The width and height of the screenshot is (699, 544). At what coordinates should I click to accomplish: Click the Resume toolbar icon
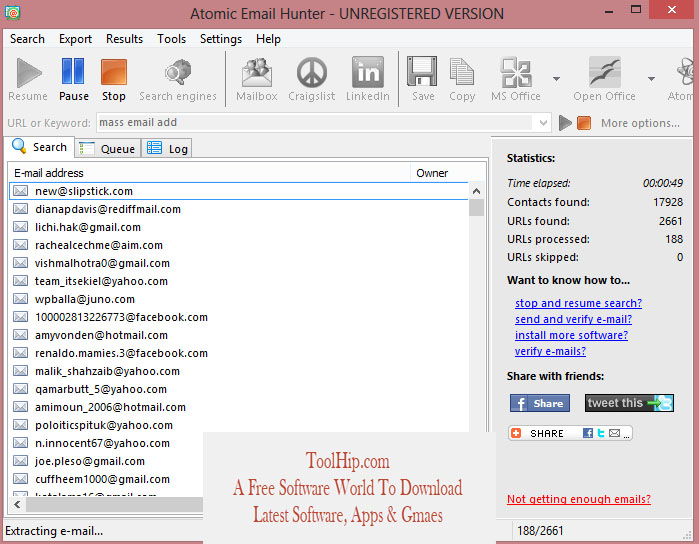tap(28, 79)
